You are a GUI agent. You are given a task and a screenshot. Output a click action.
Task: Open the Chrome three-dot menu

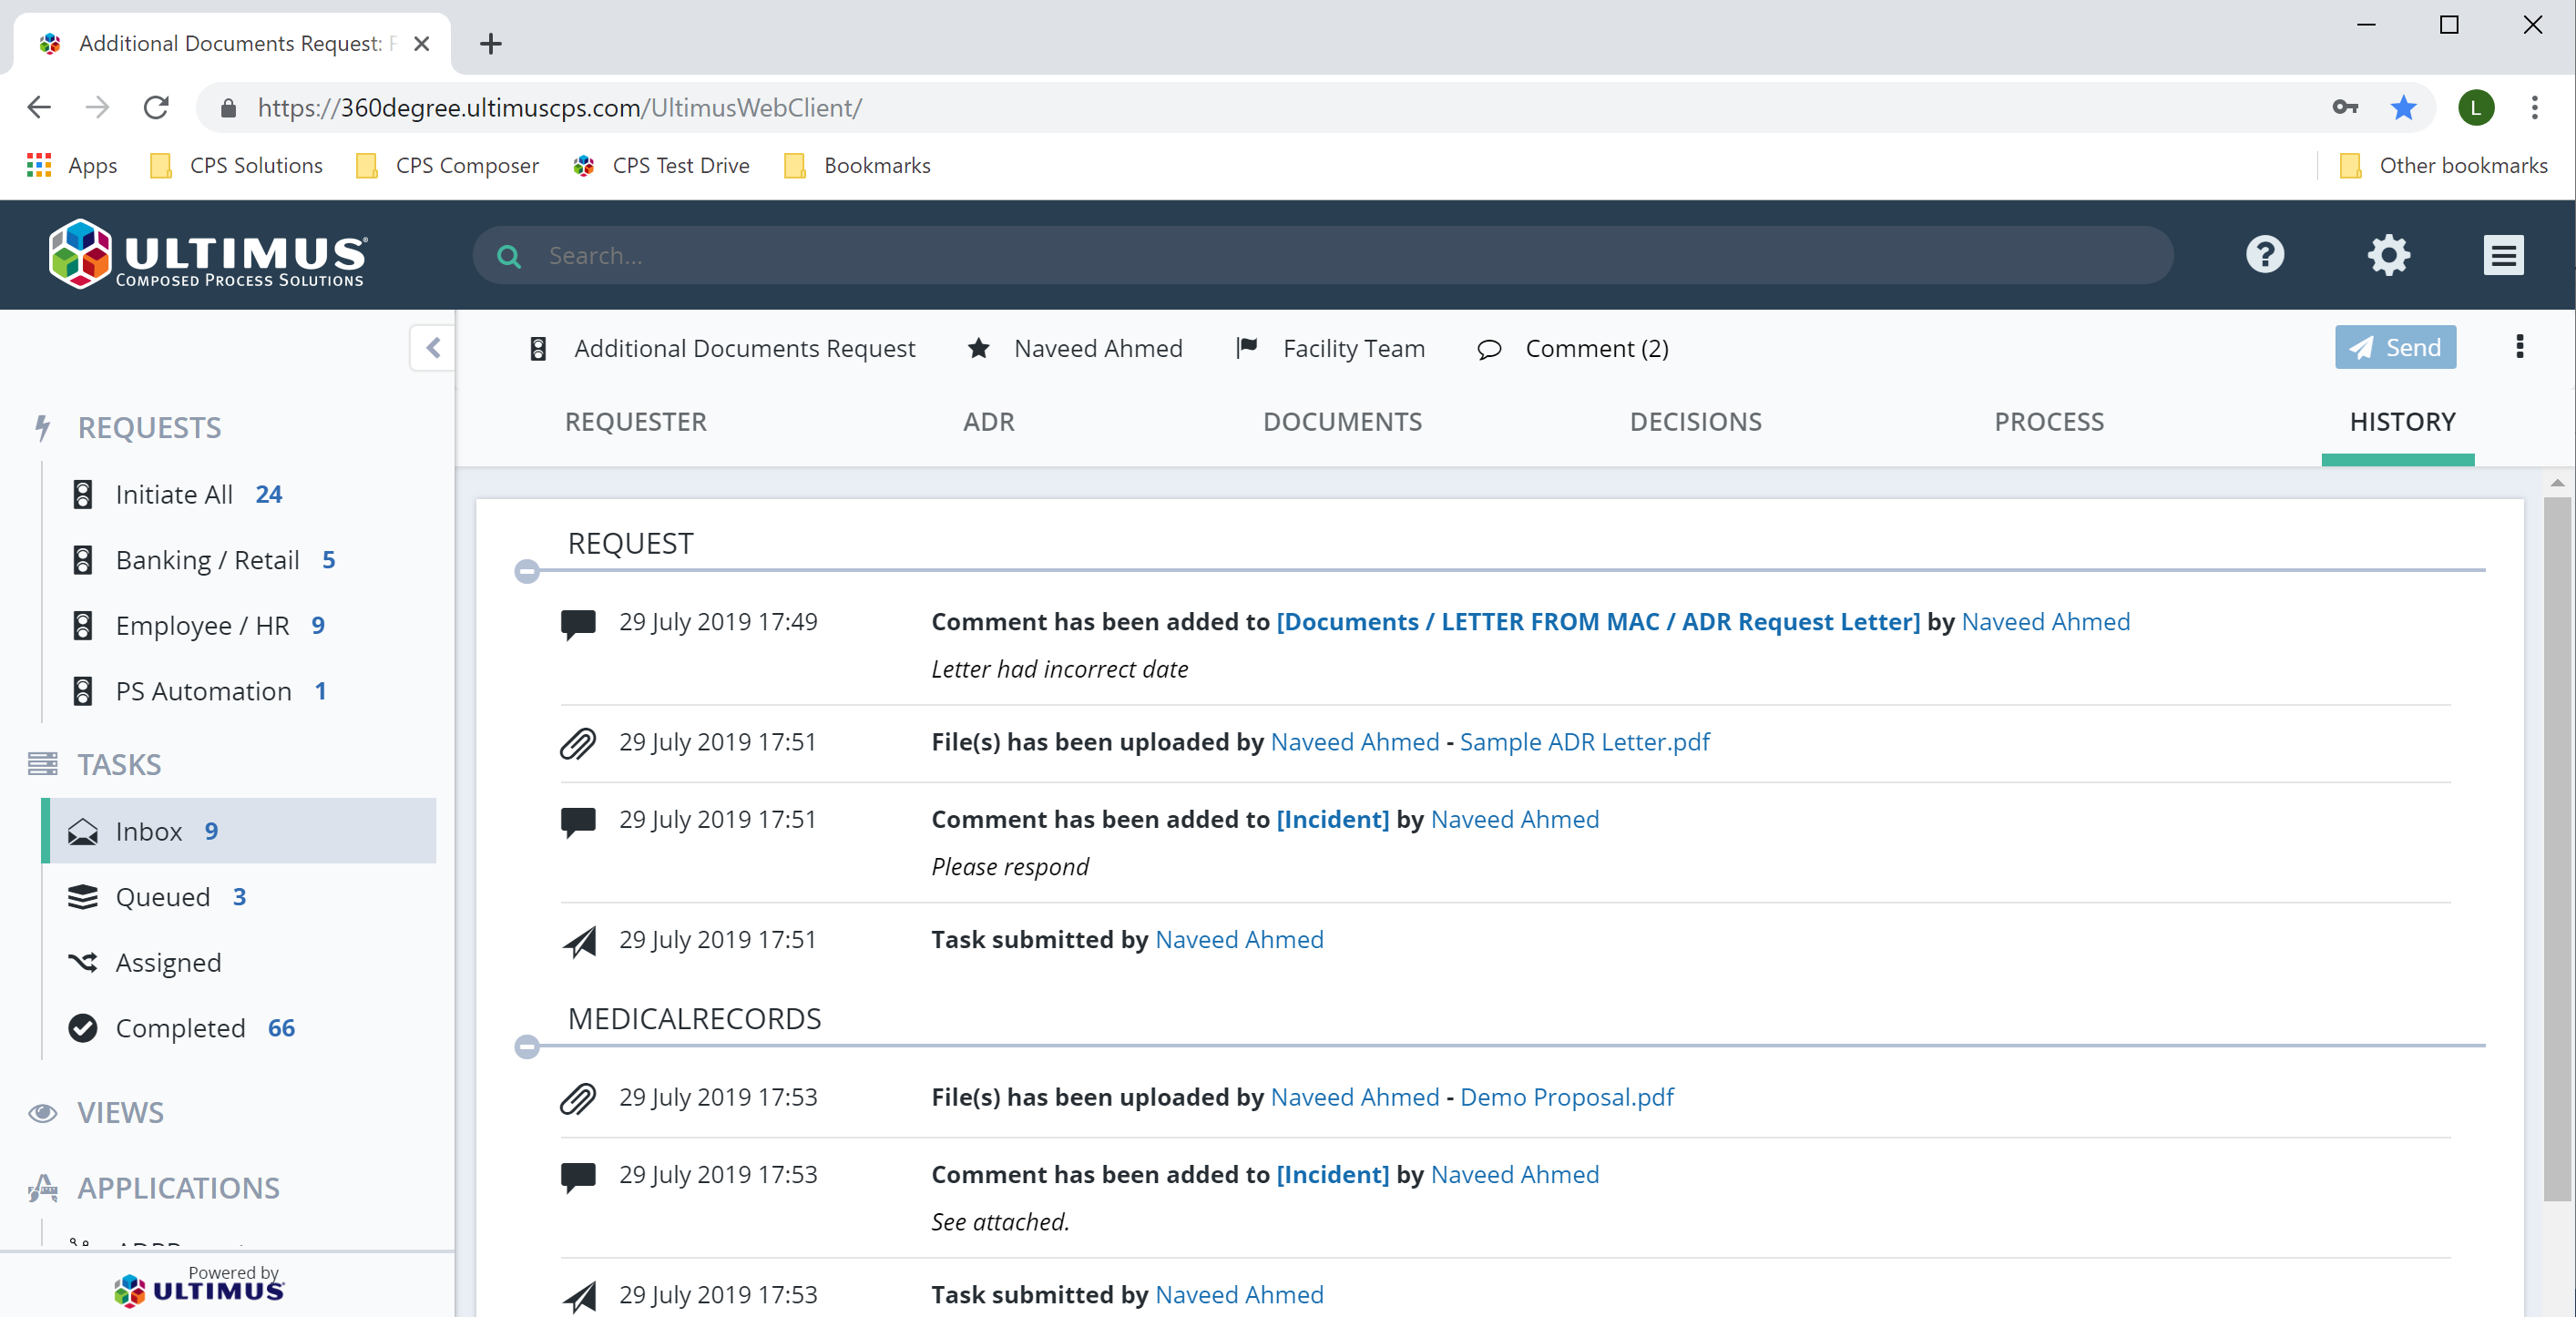tap(2534, 107)
